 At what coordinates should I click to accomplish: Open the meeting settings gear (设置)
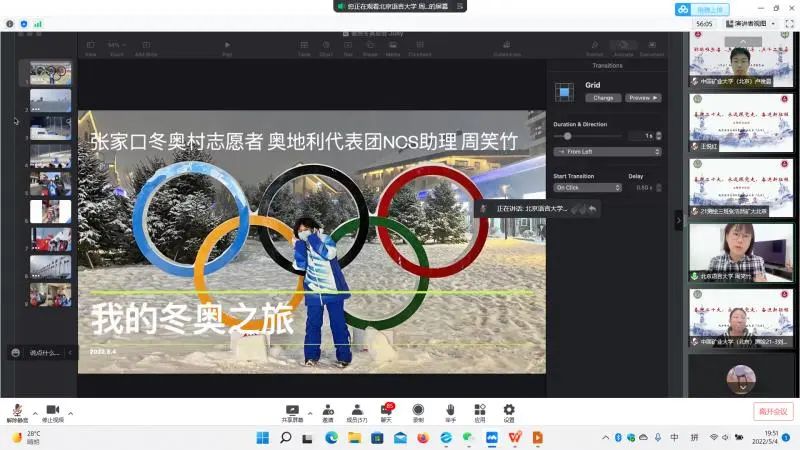click(x=509, y=411)
